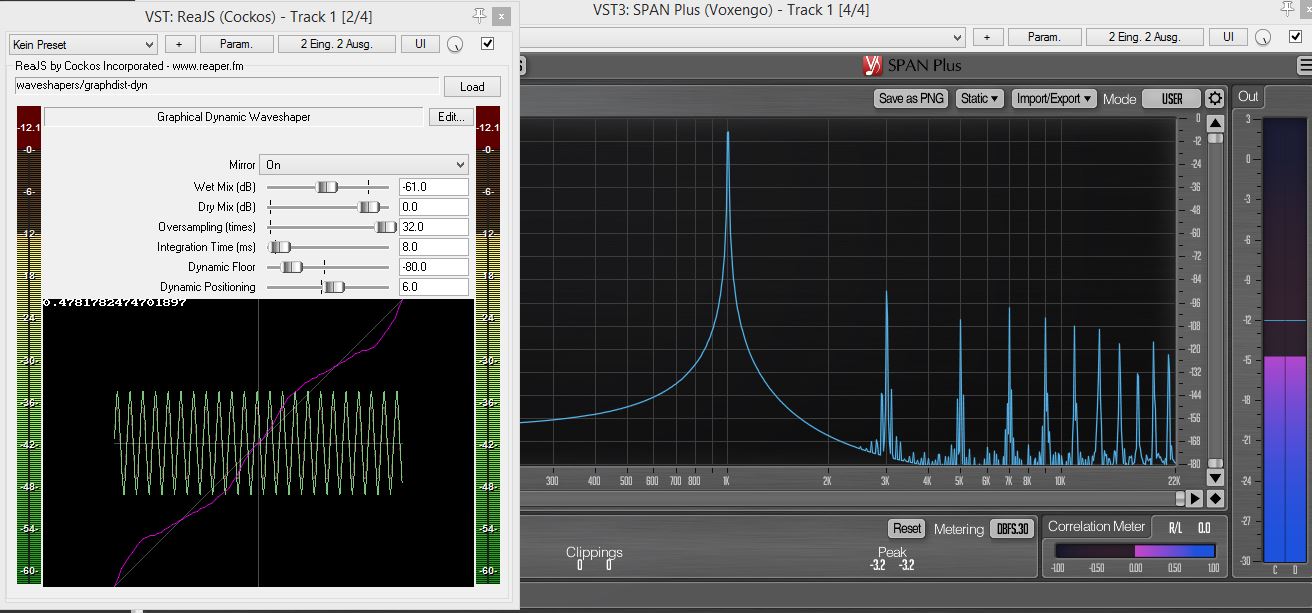The width and height of the screenshot is (1312, 613).
Task: Click the Save as PNG button
Action: 911,99
